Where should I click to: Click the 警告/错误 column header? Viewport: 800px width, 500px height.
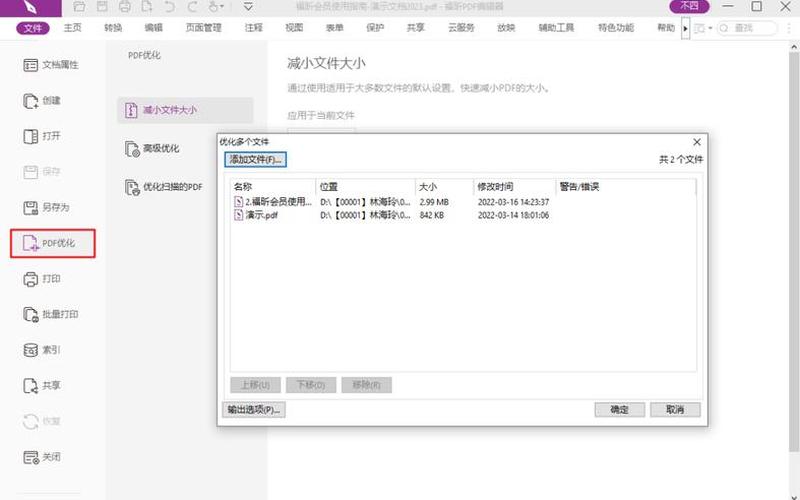[x=626, y=187]
